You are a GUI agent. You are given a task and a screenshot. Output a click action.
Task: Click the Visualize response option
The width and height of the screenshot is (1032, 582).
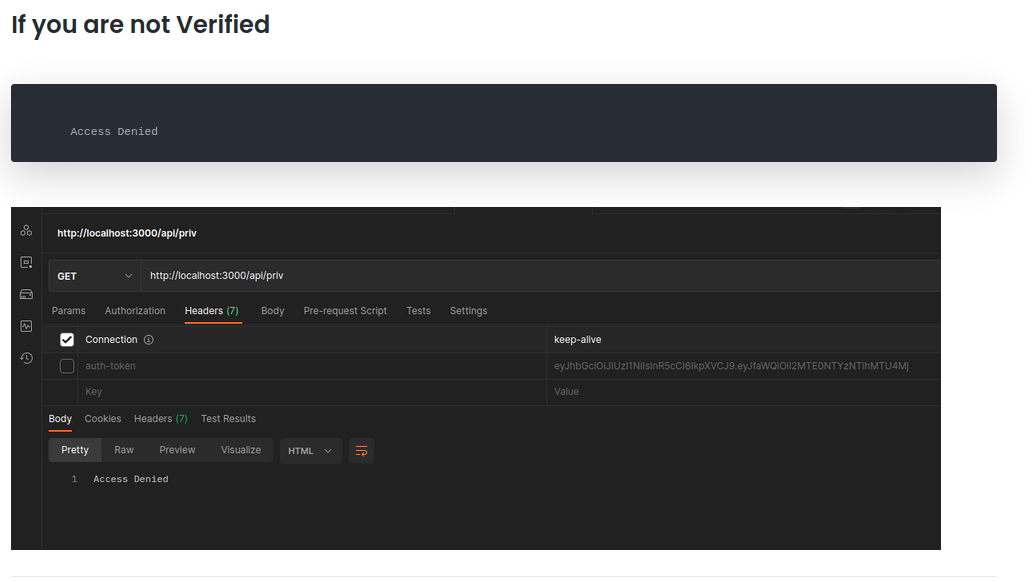pyautogui.click(x=241, y=450)
